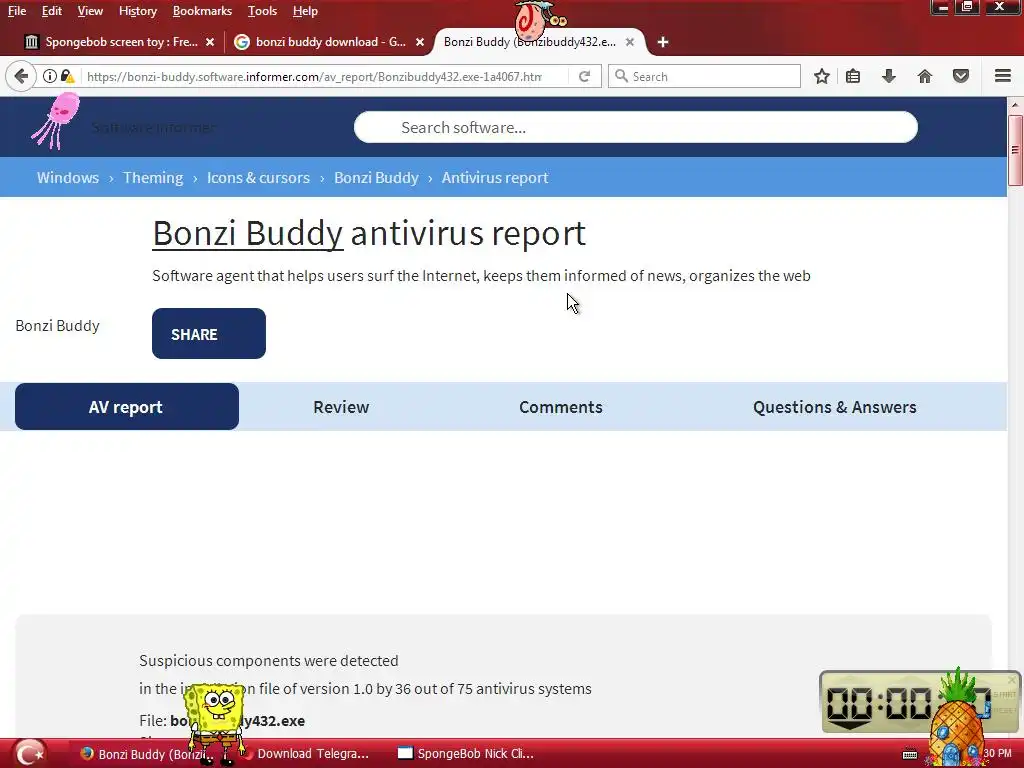Select the AV report tab
This screenshot has width=1024, height=768.
[127, 407]
